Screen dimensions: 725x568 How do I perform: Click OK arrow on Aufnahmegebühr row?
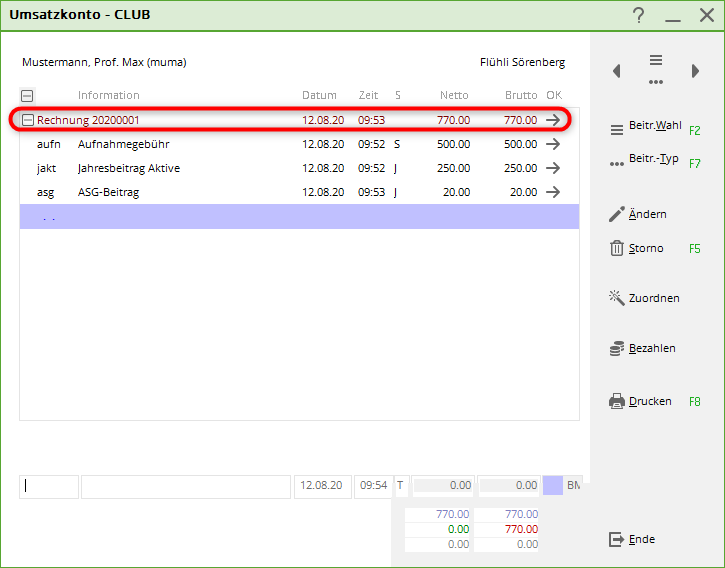553,144
